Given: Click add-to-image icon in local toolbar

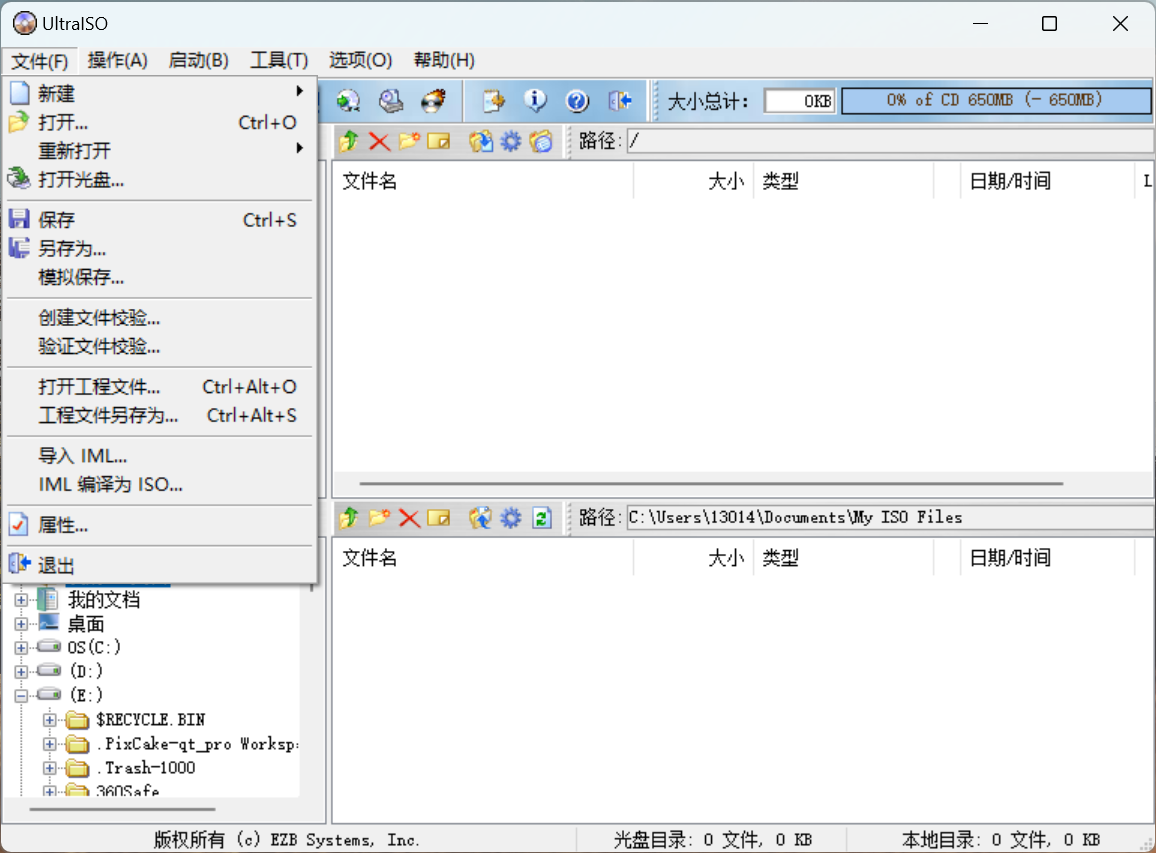Looking at the screenshot, I should (481, 518).
